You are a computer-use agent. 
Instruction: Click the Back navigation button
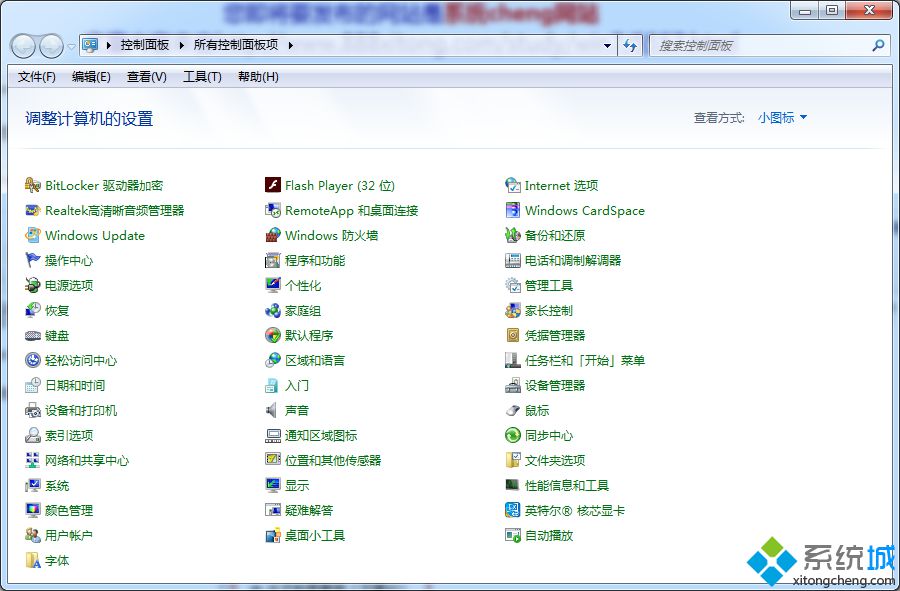(x=23, y=46)
